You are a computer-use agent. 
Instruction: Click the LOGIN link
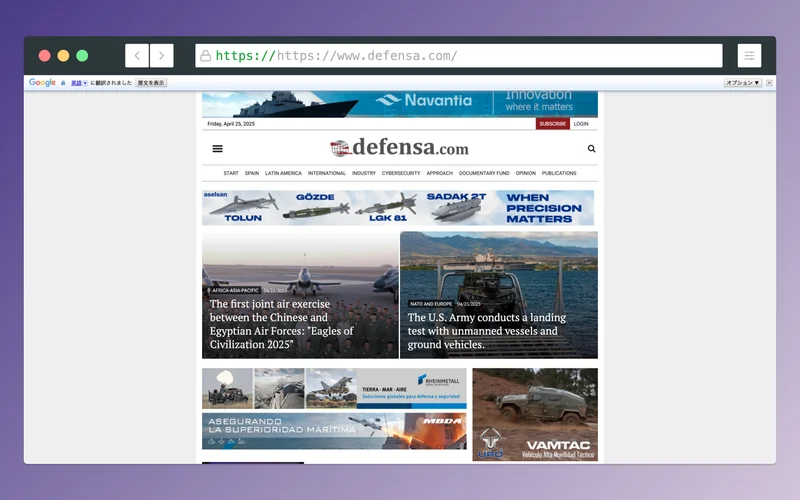[x=581, y=123]
